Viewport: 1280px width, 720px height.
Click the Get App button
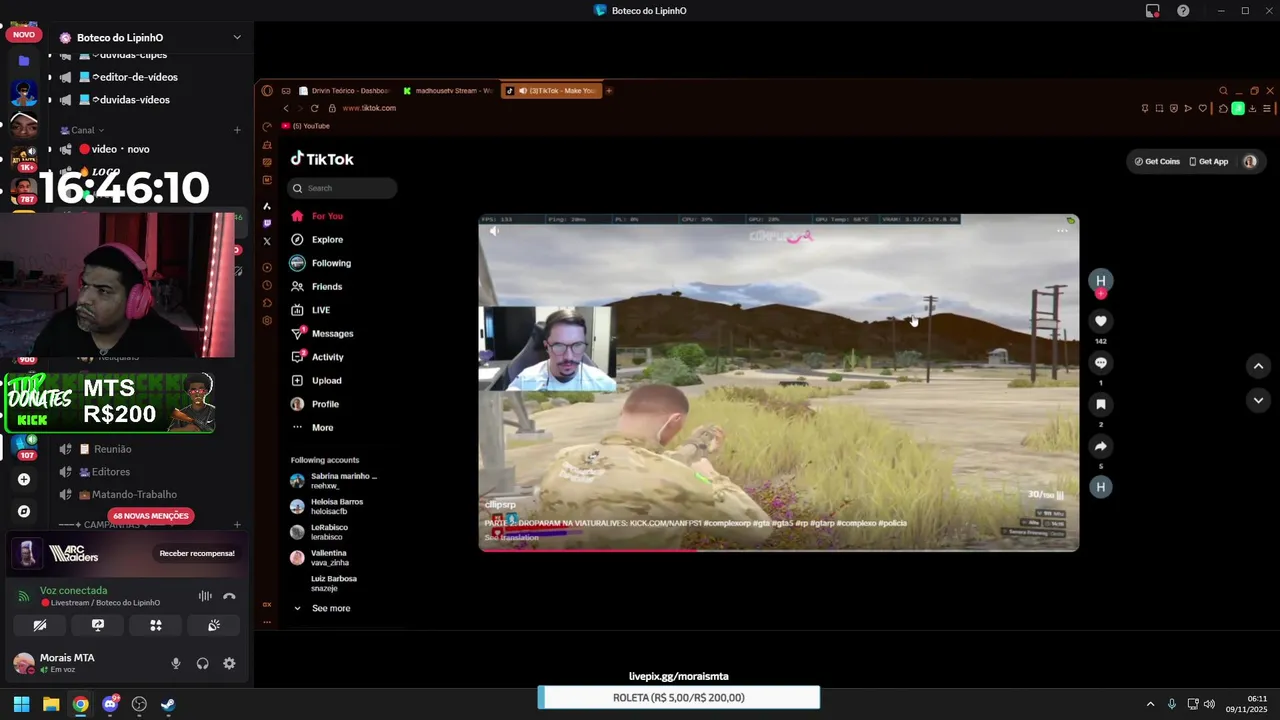click(1208, 161)
